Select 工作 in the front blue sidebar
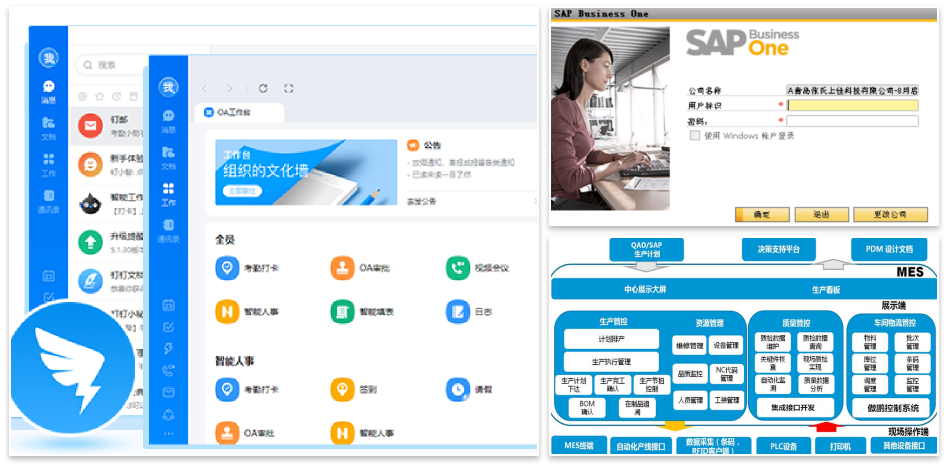This screenshot has width=948, height=468. [x=168, y=193]
